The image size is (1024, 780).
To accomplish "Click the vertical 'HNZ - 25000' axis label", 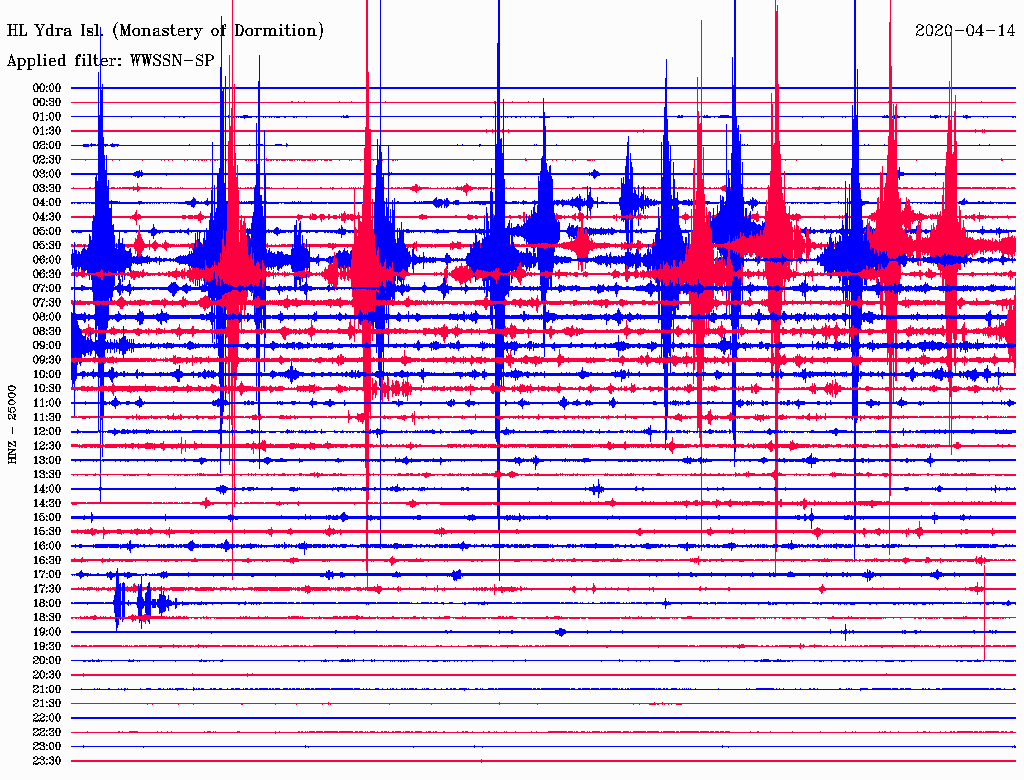I will pos(13,424).
